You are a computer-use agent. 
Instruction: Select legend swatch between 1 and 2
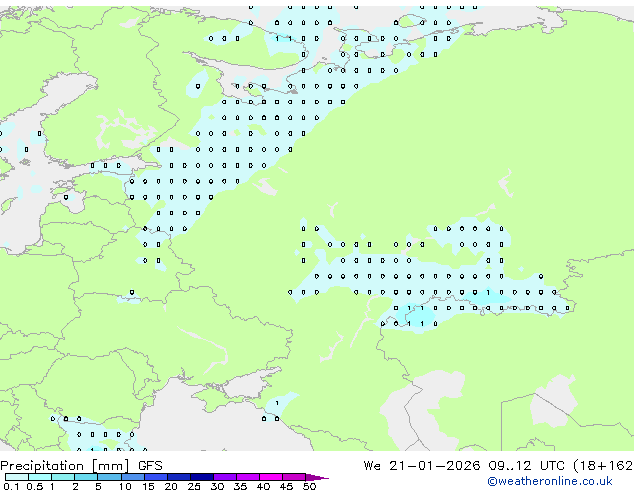[63, 477]
